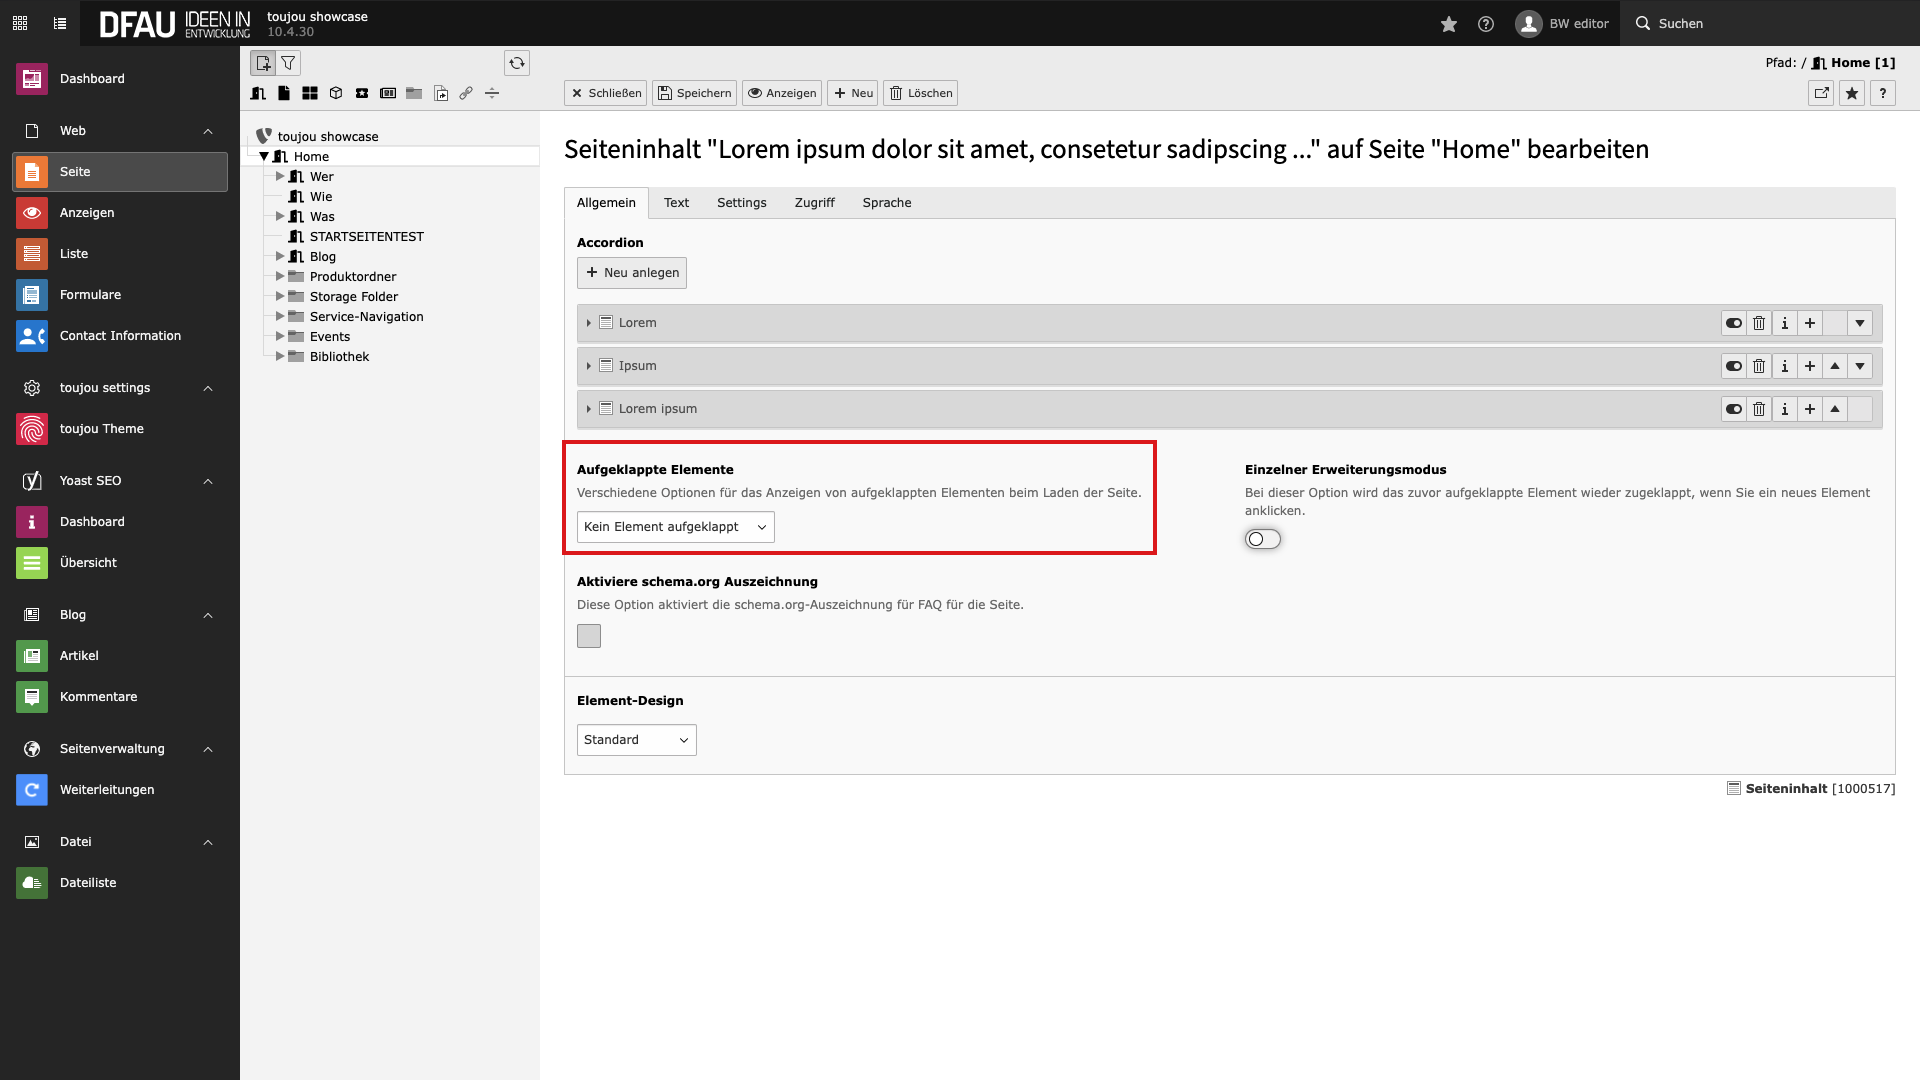The image size is (1920, 1080).
Task: Click the Speichern button
Action: (x=694, y=93)
